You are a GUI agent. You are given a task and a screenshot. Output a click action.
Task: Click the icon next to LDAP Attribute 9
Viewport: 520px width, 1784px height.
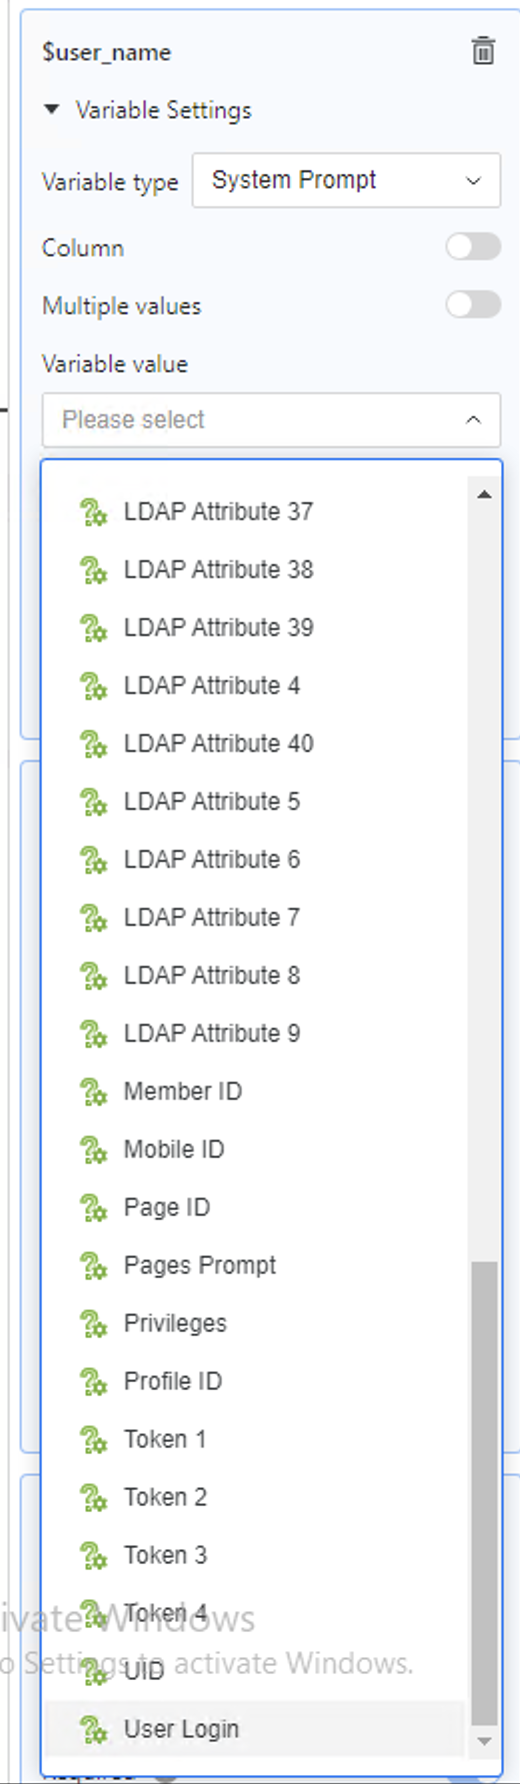coord(93,1034)
